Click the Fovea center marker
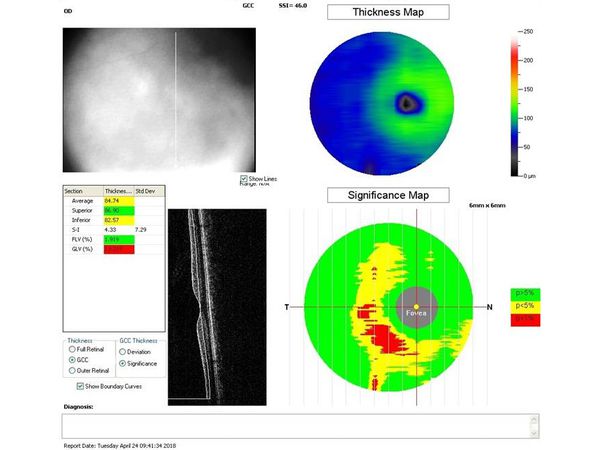The height and width of the screenshot is (450, 600). click(416, 306)
